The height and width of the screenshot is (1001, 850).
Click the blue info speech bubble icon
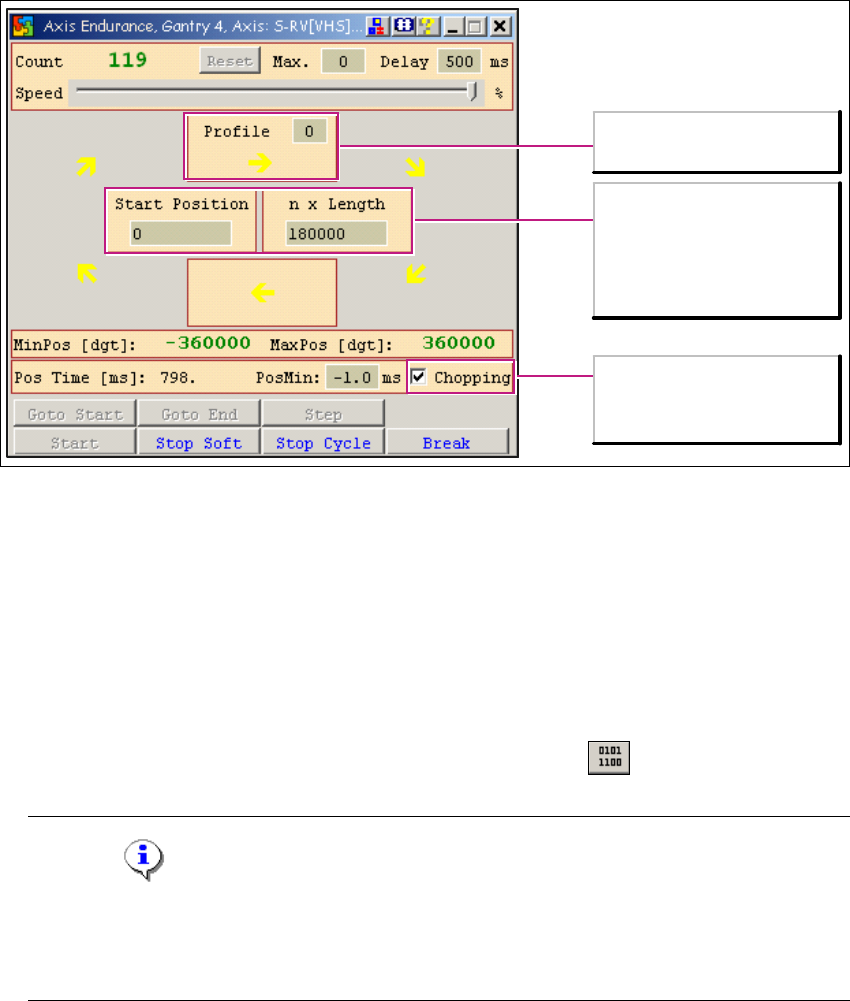click(x=144, y=859)
